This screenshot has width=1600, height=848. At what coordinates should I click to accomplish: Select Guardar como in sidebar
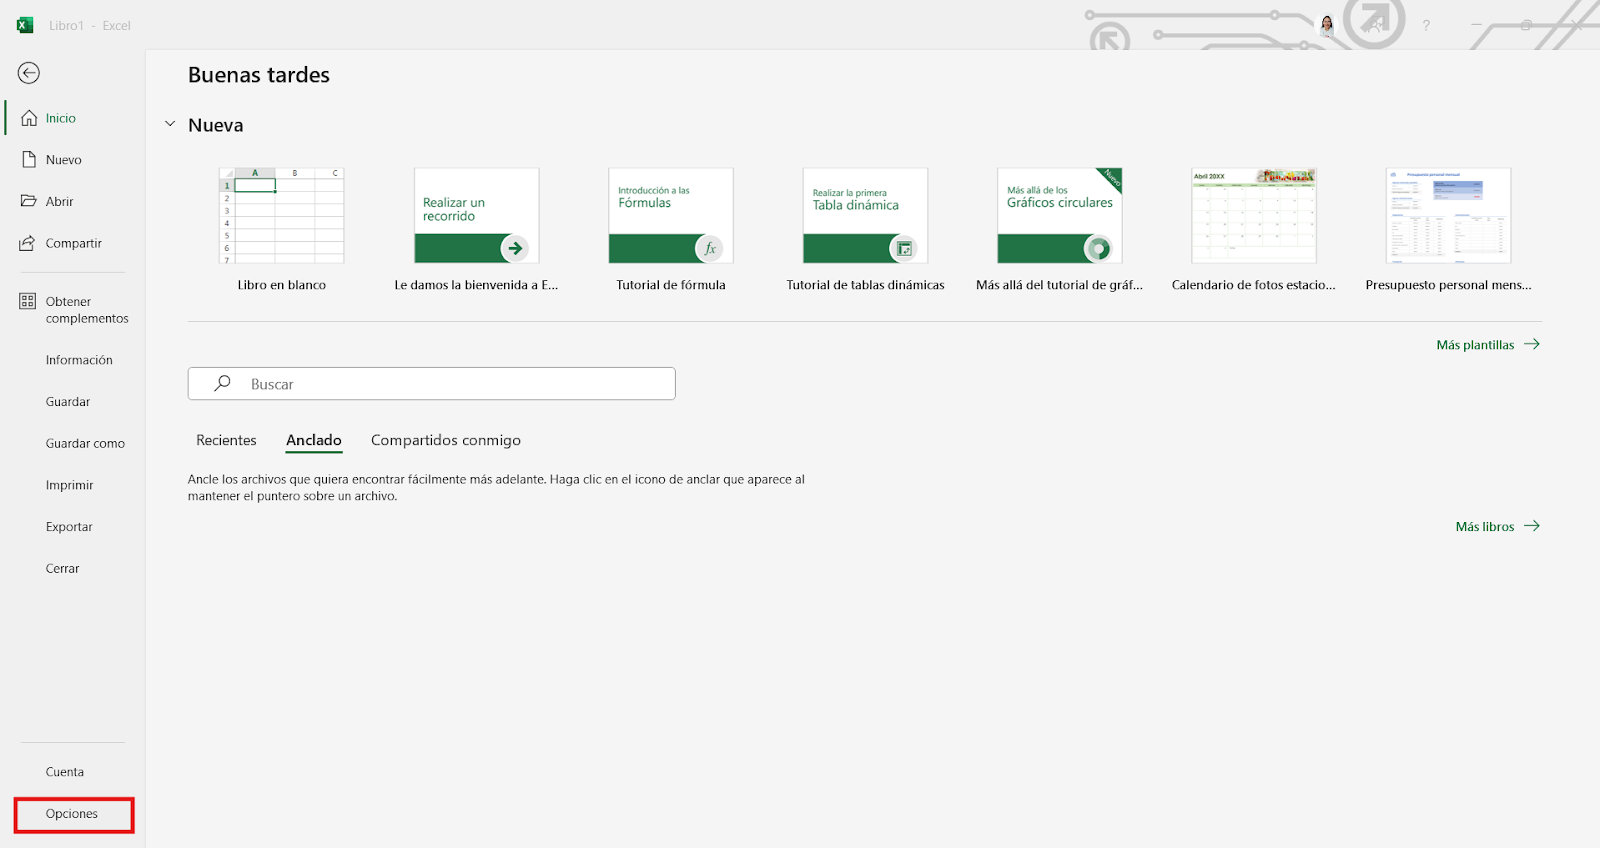pos(85,444)
